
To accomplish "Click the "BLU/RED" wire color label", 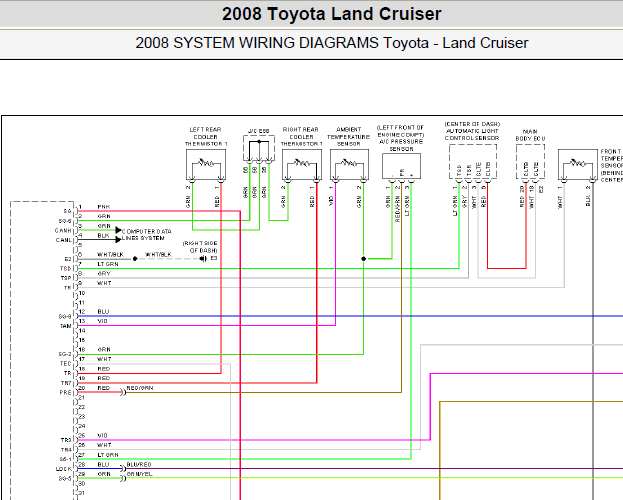I will [139, 465].
